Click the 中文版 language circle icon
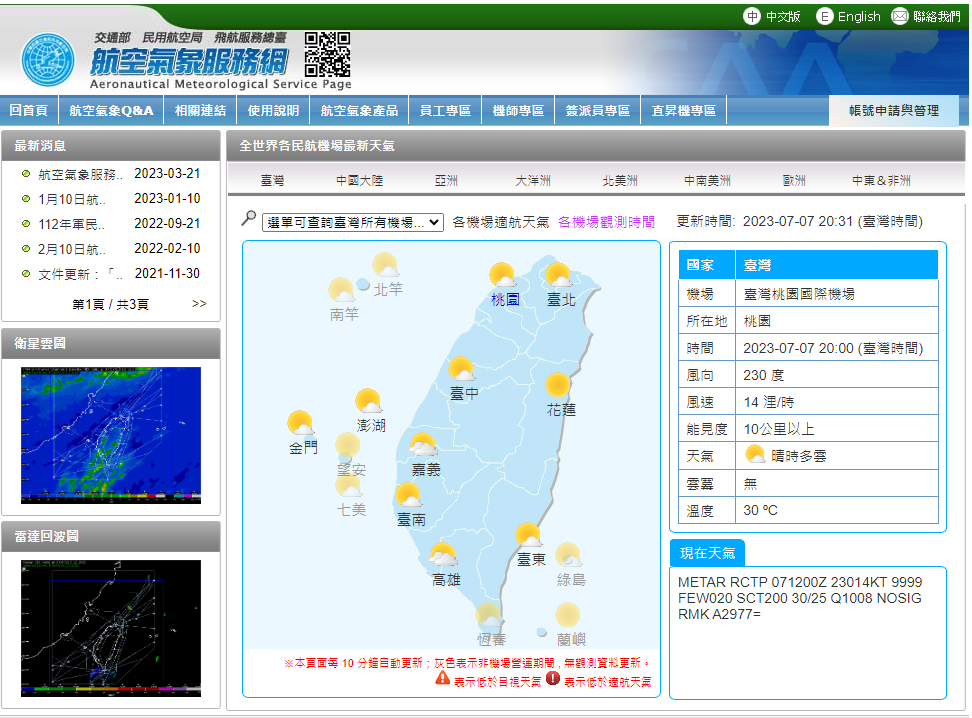972x718 pixels. 751,16
